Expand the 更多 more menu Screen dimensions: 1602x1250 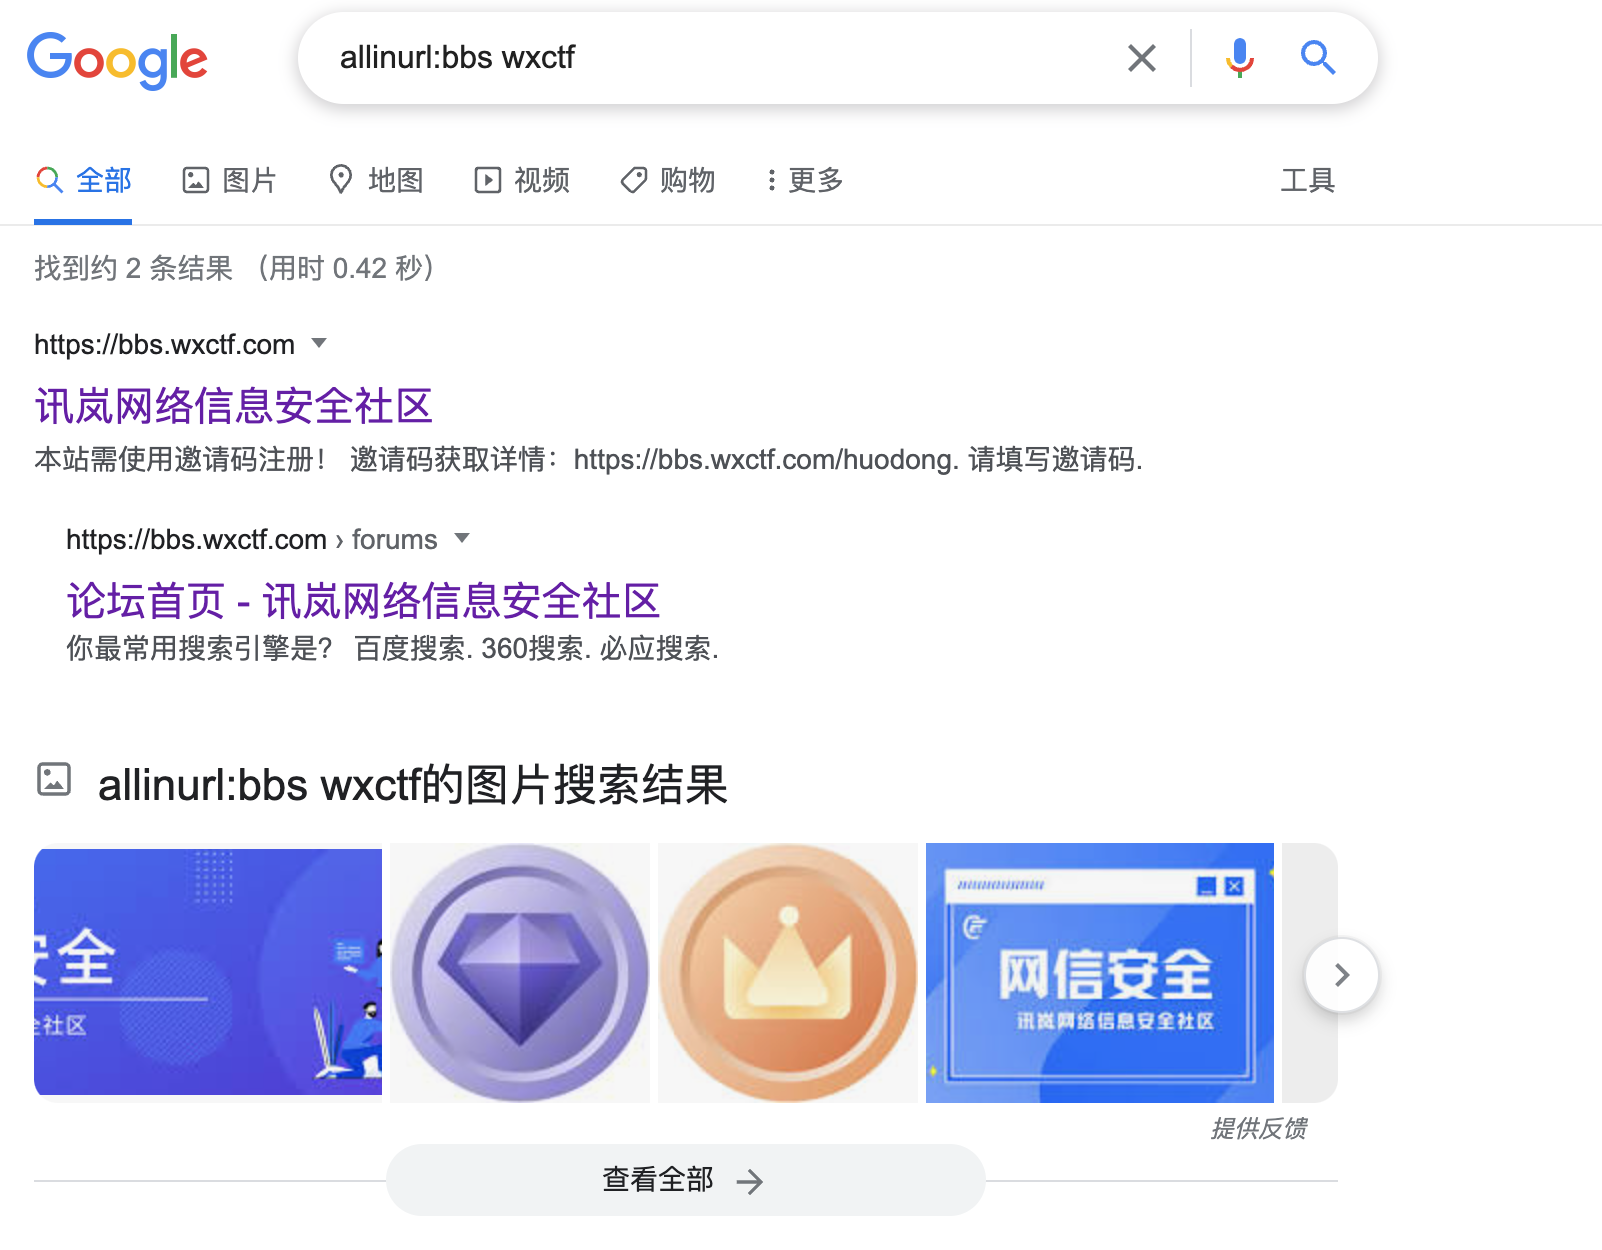tap(805, 180)
